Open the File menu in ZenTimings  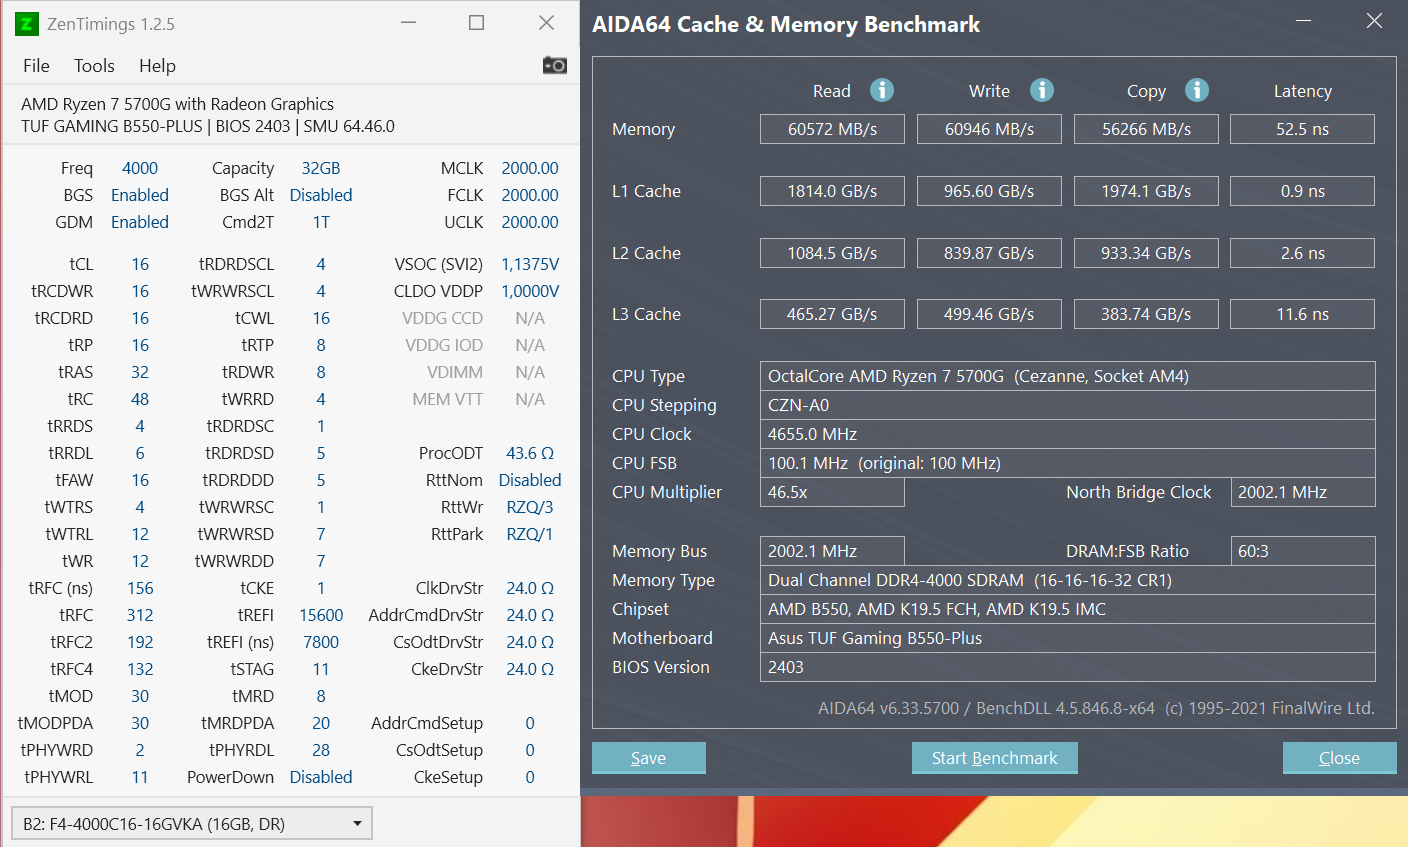point(36,66)
